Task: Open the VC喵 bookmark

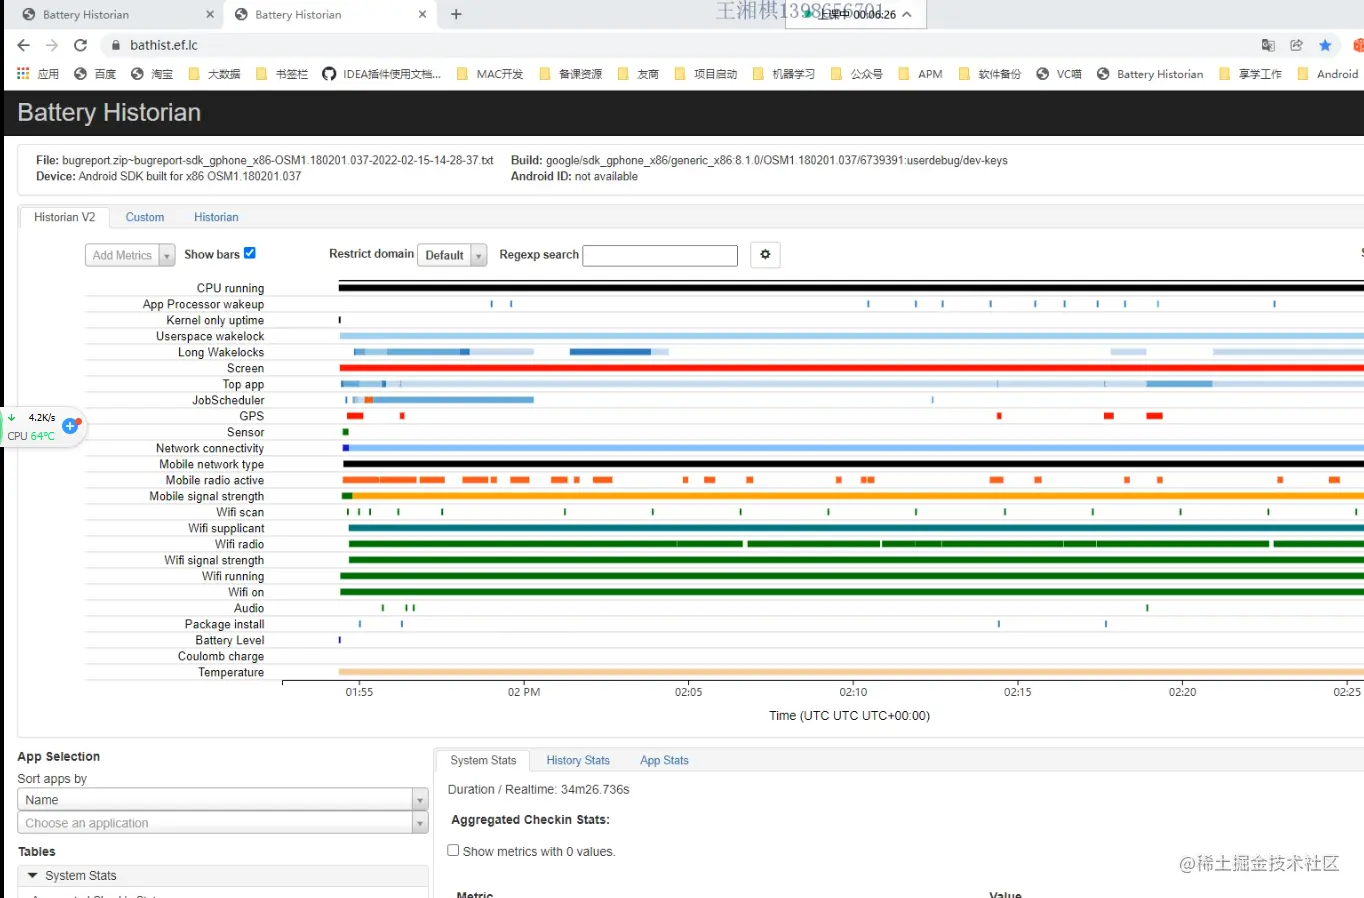Action: click(1059, 74)
